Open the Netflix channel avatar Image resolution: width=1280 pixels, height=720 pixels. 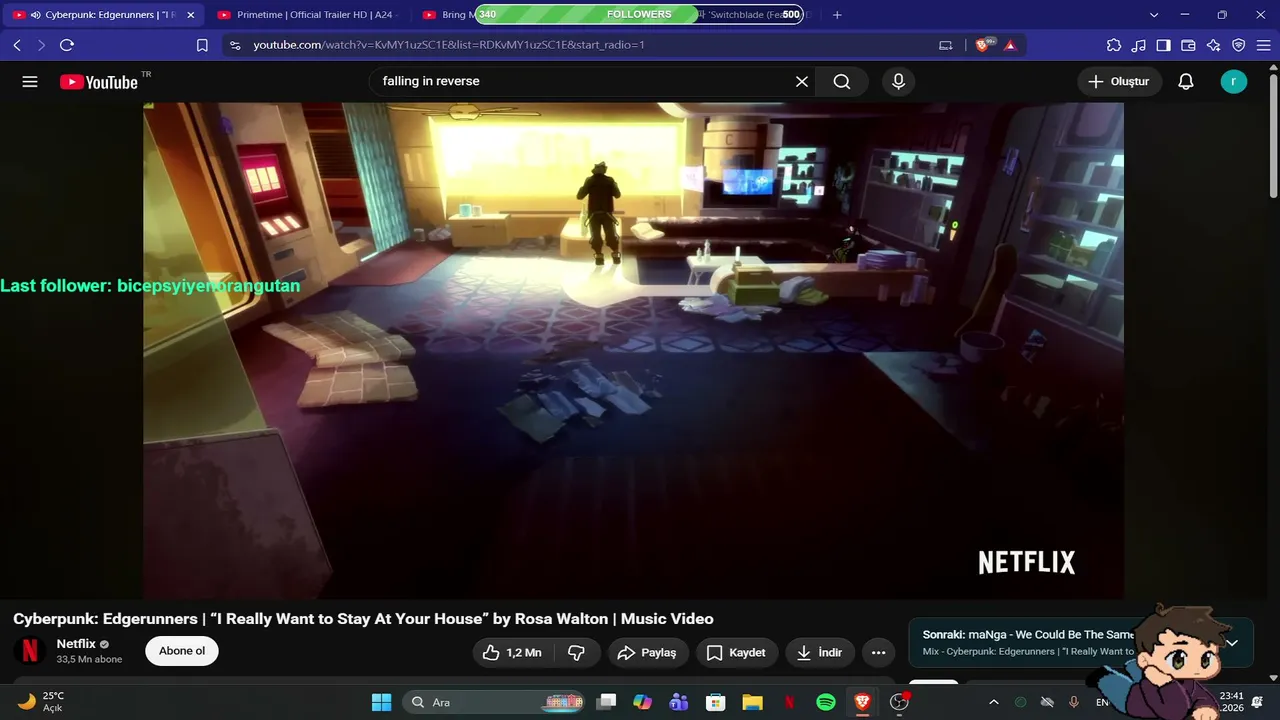30,651
